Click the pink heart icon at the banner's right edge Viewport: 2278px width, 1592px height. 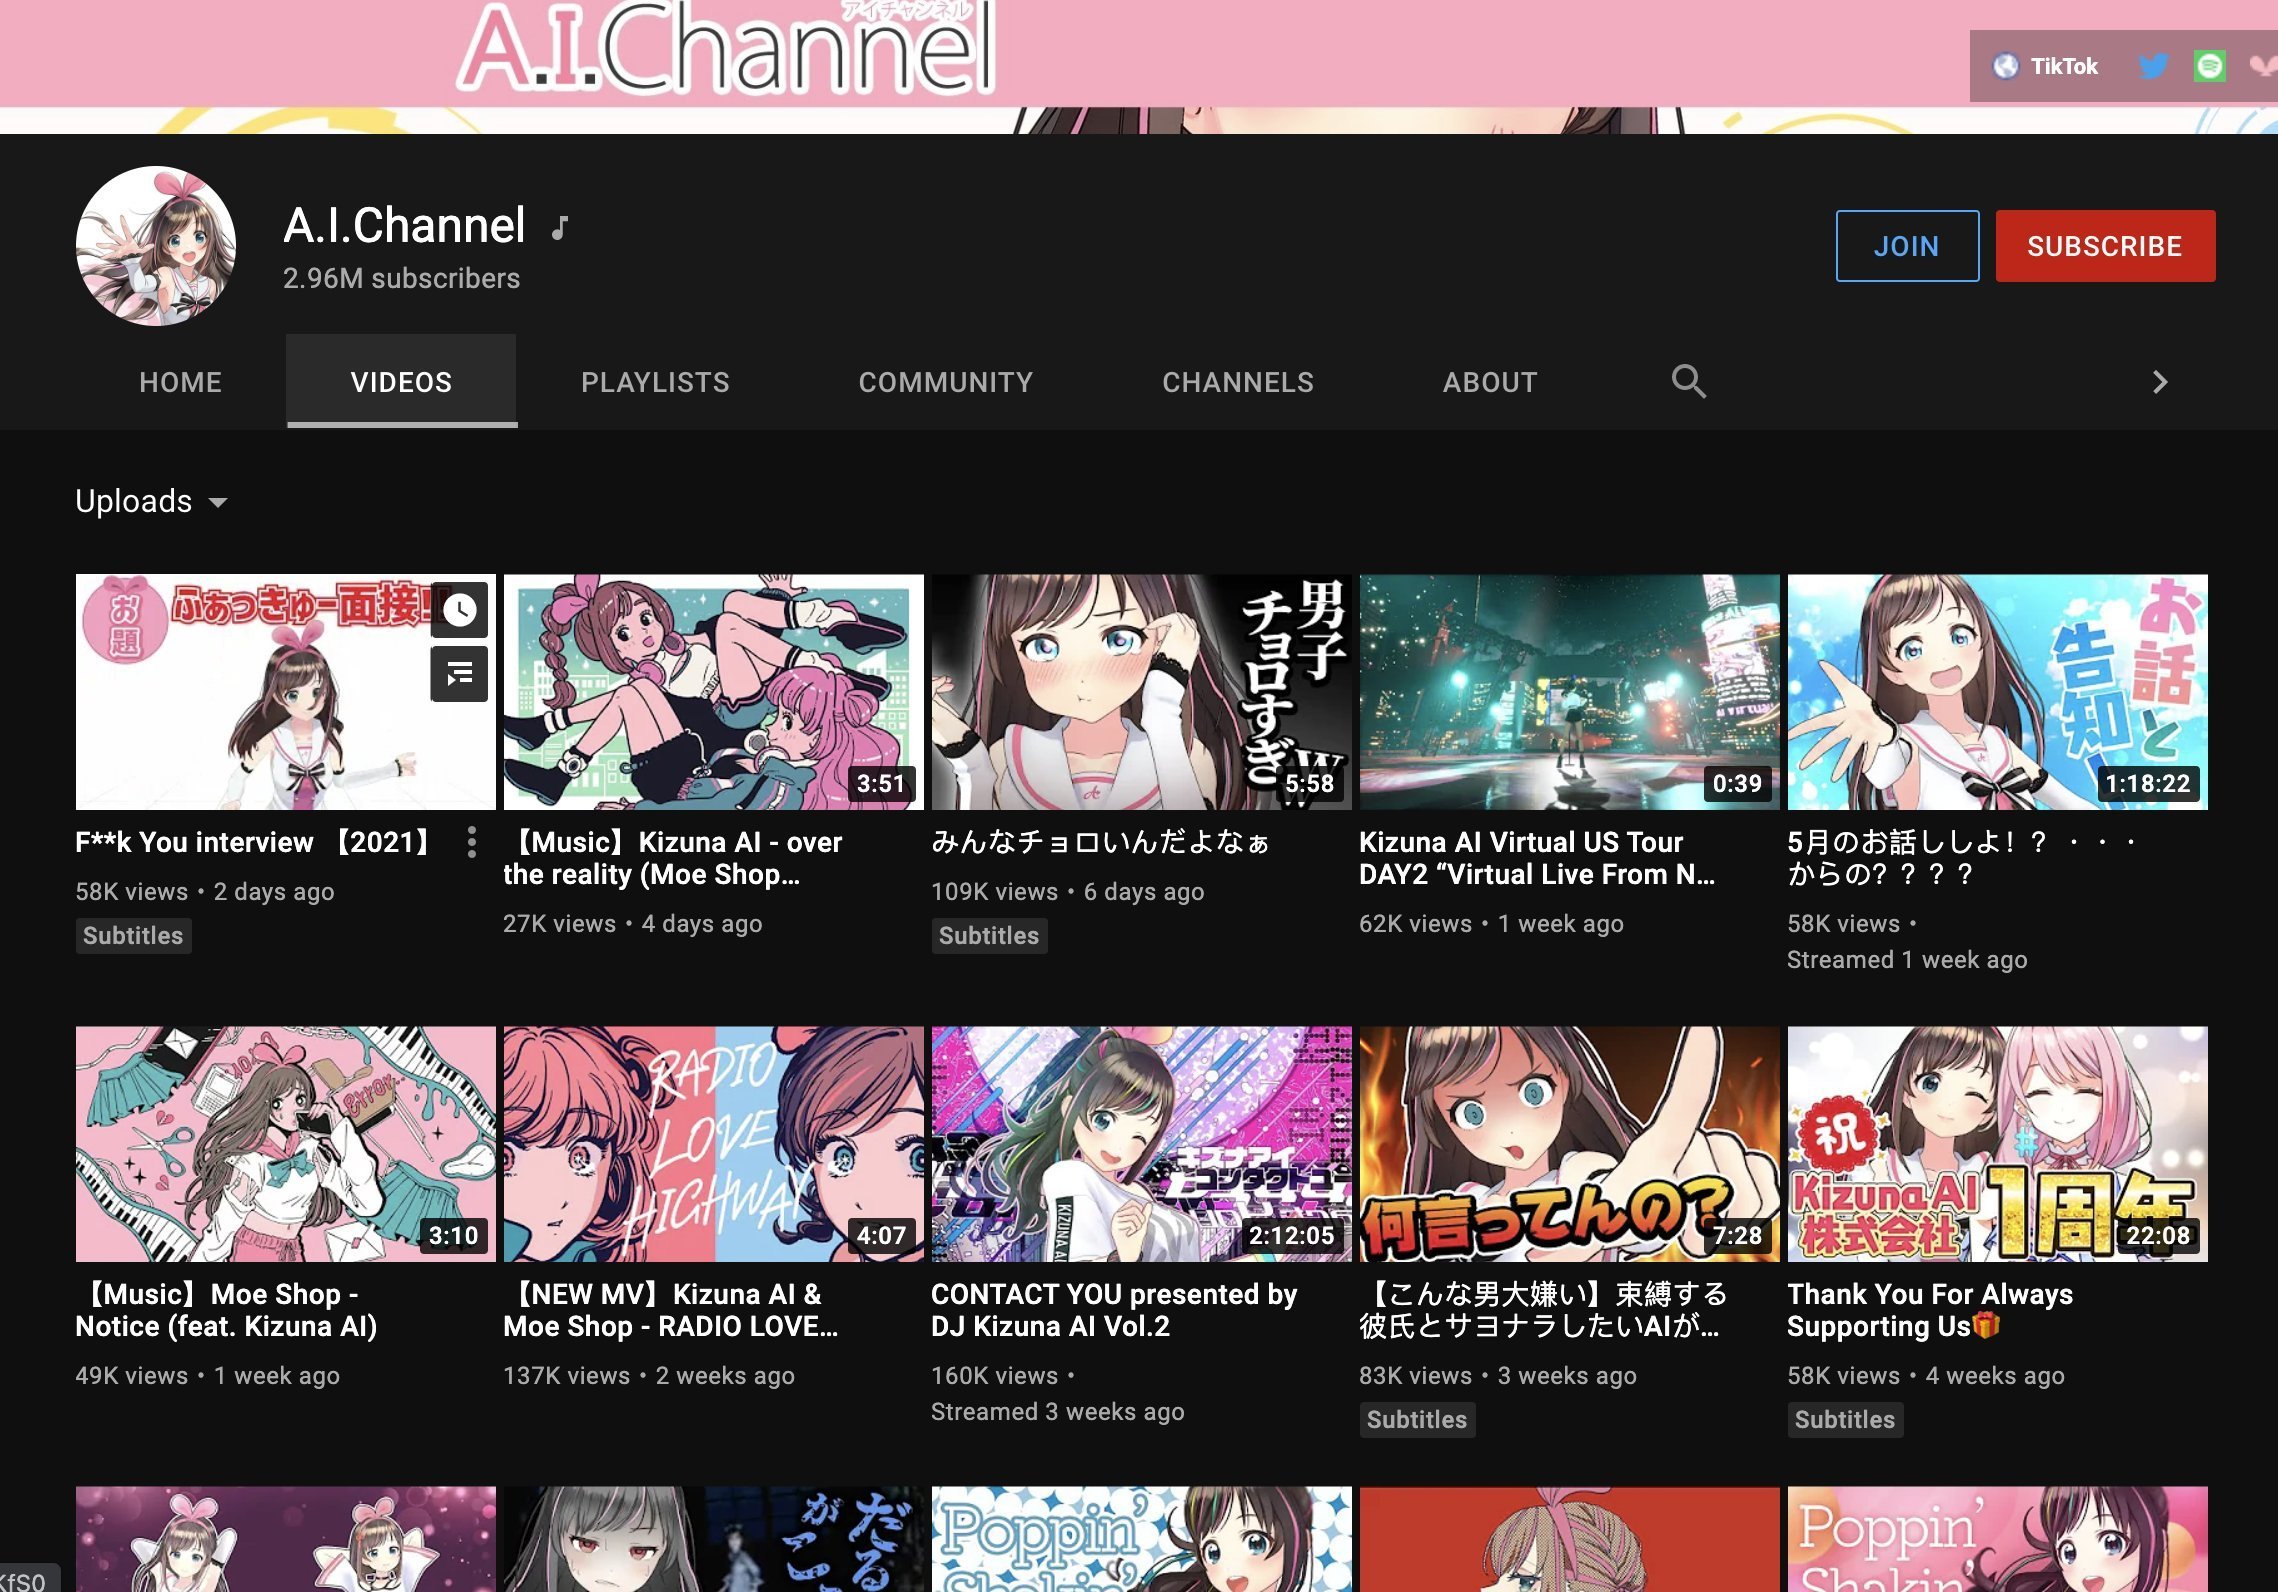pyautogui.click(x=2263, y=66)
